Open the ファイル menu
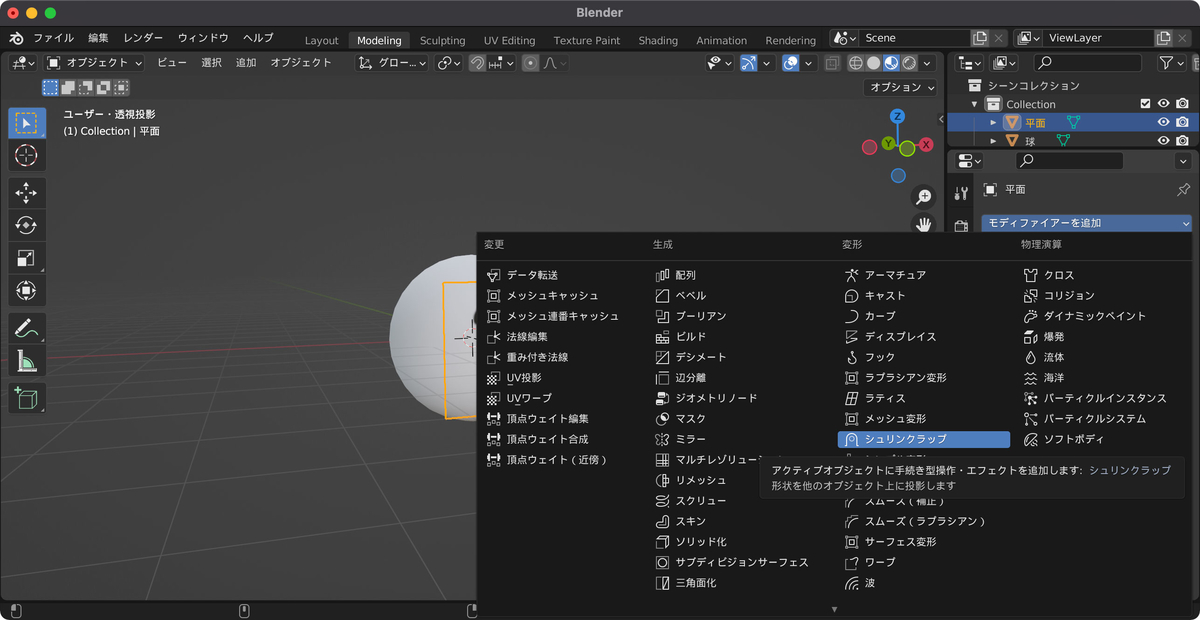 click(53, 38)
